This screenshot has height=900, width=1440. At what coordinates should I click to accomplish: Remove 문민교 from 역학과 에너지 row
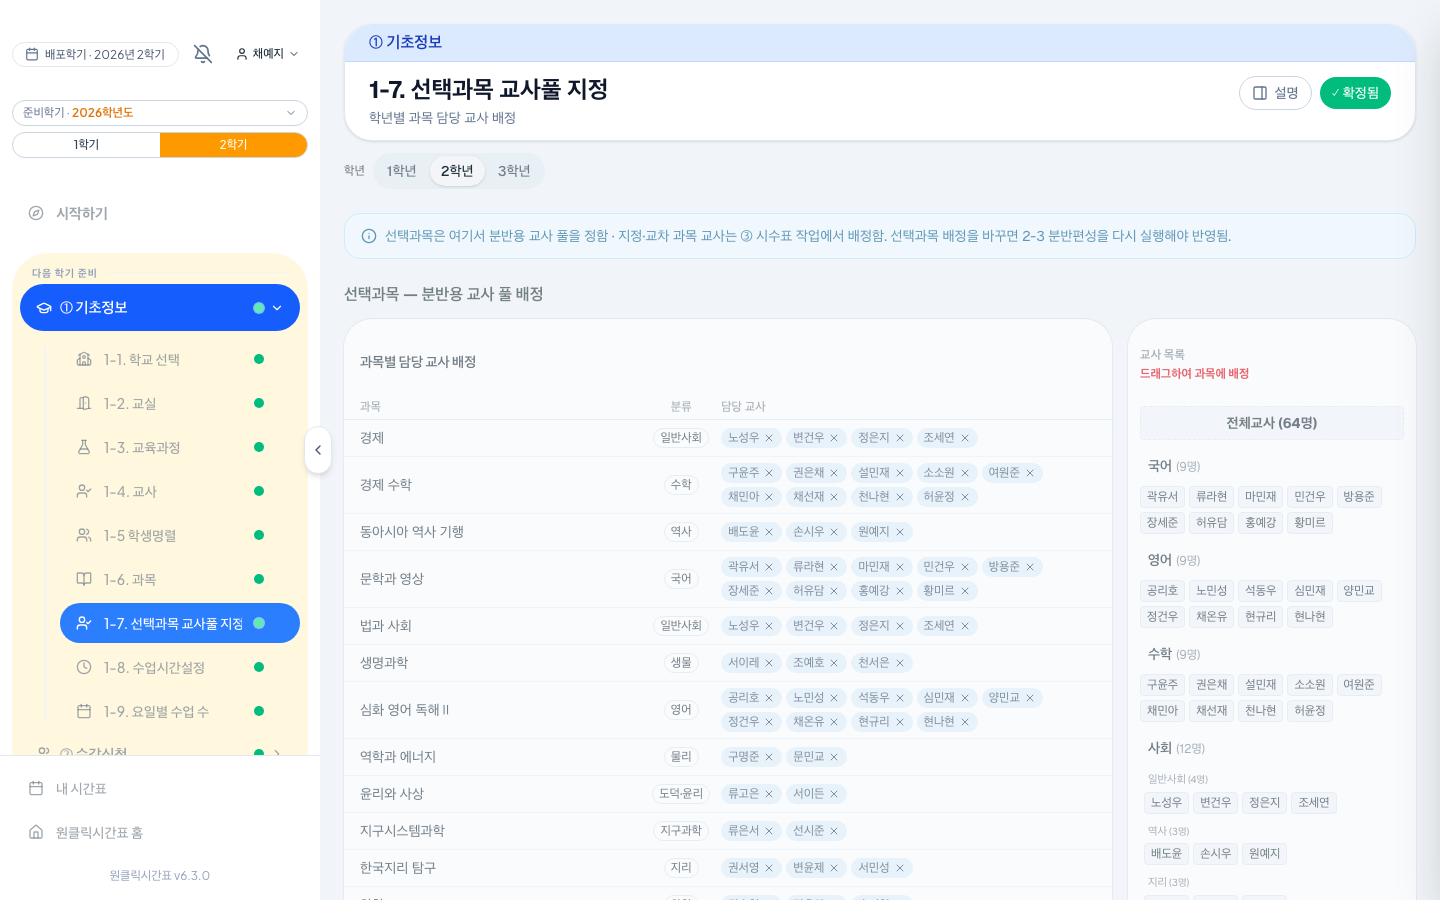pyautogui.click(x=834, y=757)
